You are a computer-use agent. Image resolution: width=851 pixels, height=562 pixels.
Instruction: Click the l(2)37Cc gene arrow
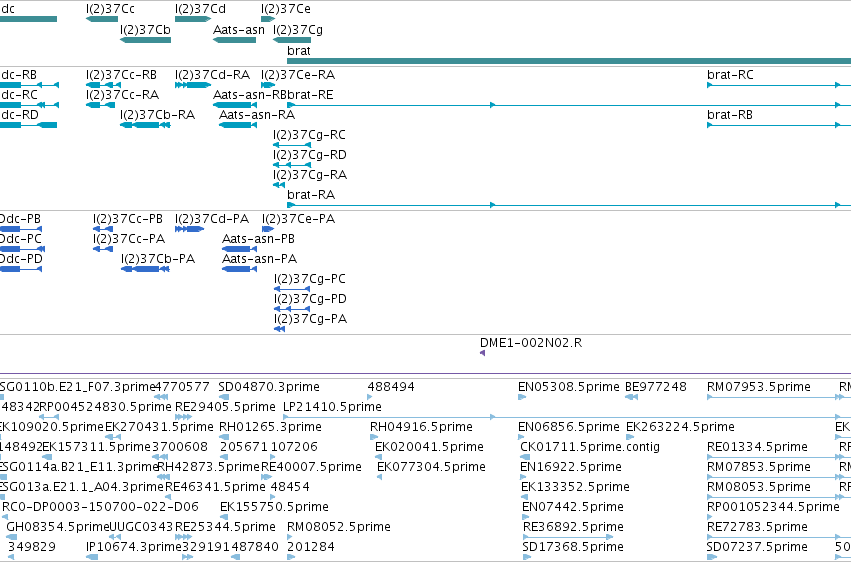point(102,19)
